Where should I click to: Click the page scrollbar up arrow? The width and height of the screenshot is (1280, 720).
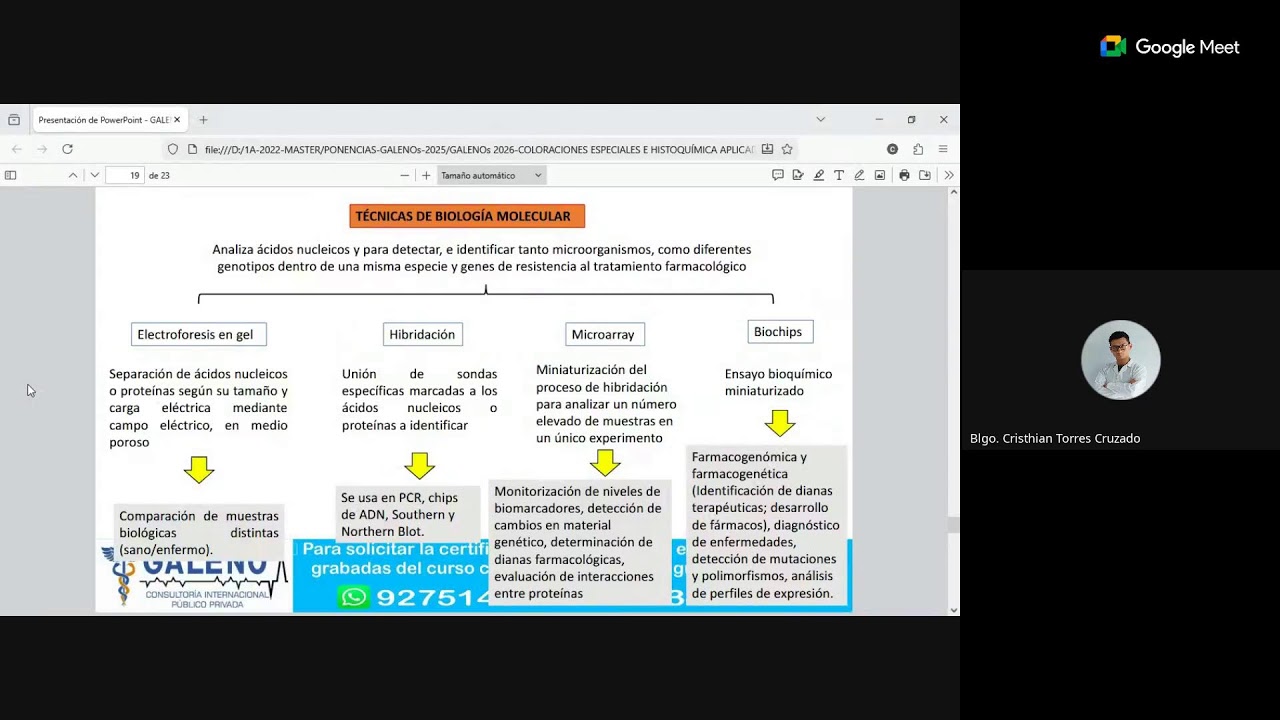[954, 192]
